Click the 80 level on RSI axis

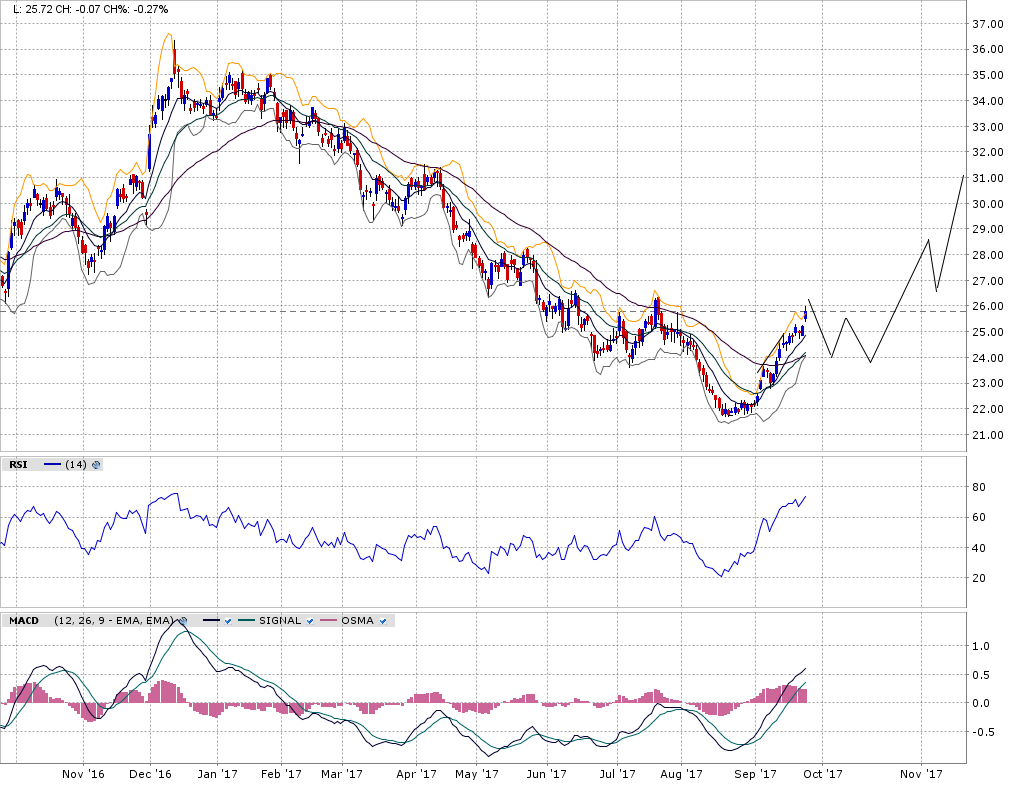pyautogui.click(x=981, y=487)
